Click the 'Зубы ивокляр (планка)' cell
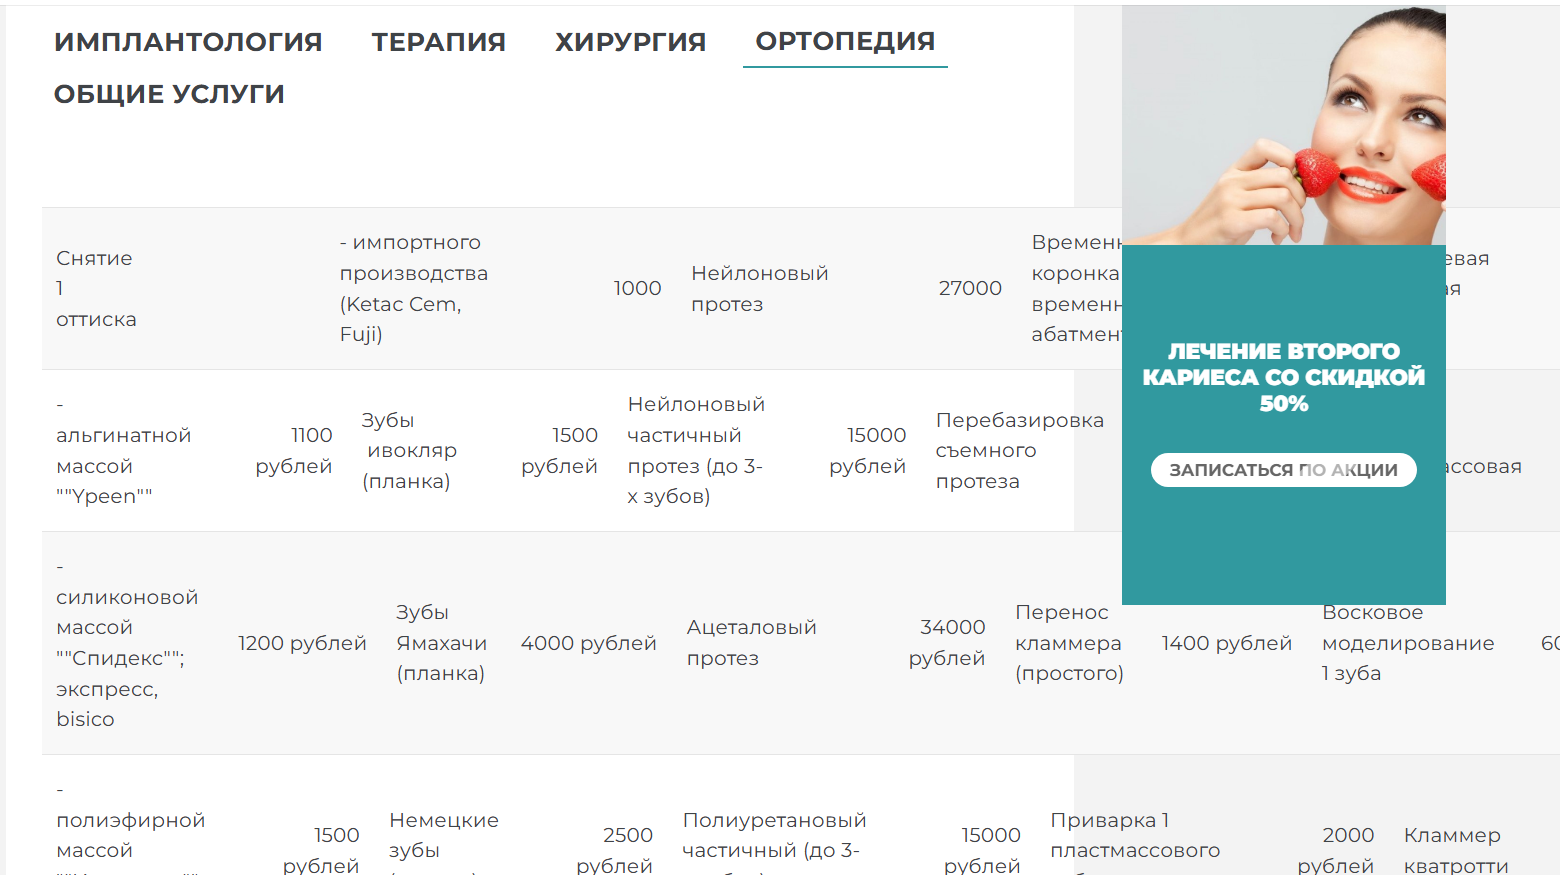1560x875 pixels. tap(409, 450)
